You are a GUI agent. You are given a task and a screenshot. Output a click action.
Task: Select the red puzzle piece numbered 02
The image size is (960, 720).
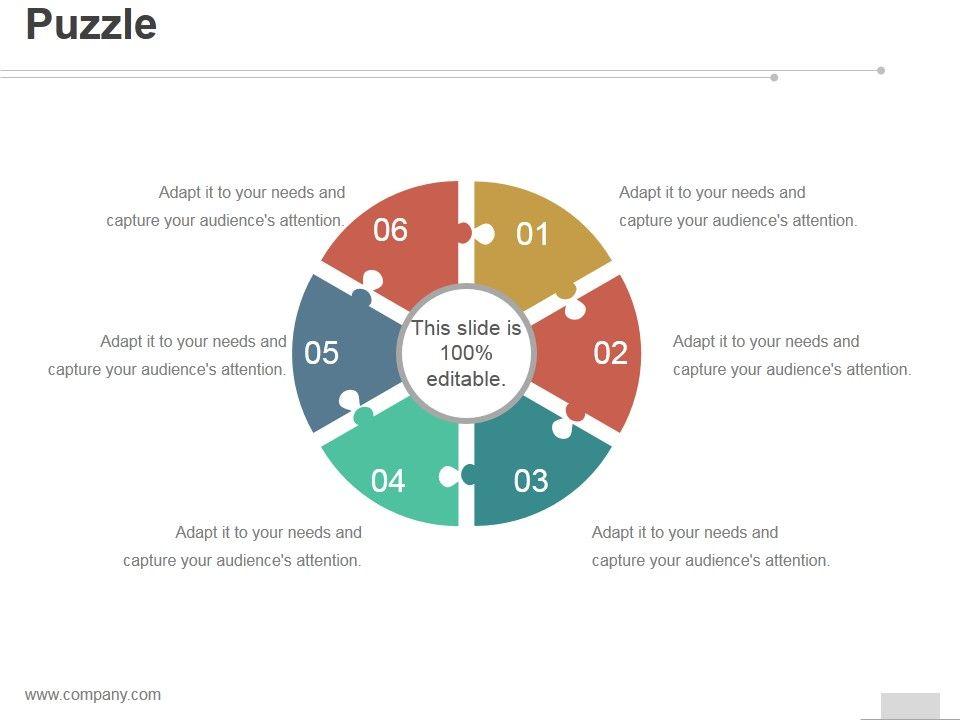pyautogui.click(x=600, y=353)
